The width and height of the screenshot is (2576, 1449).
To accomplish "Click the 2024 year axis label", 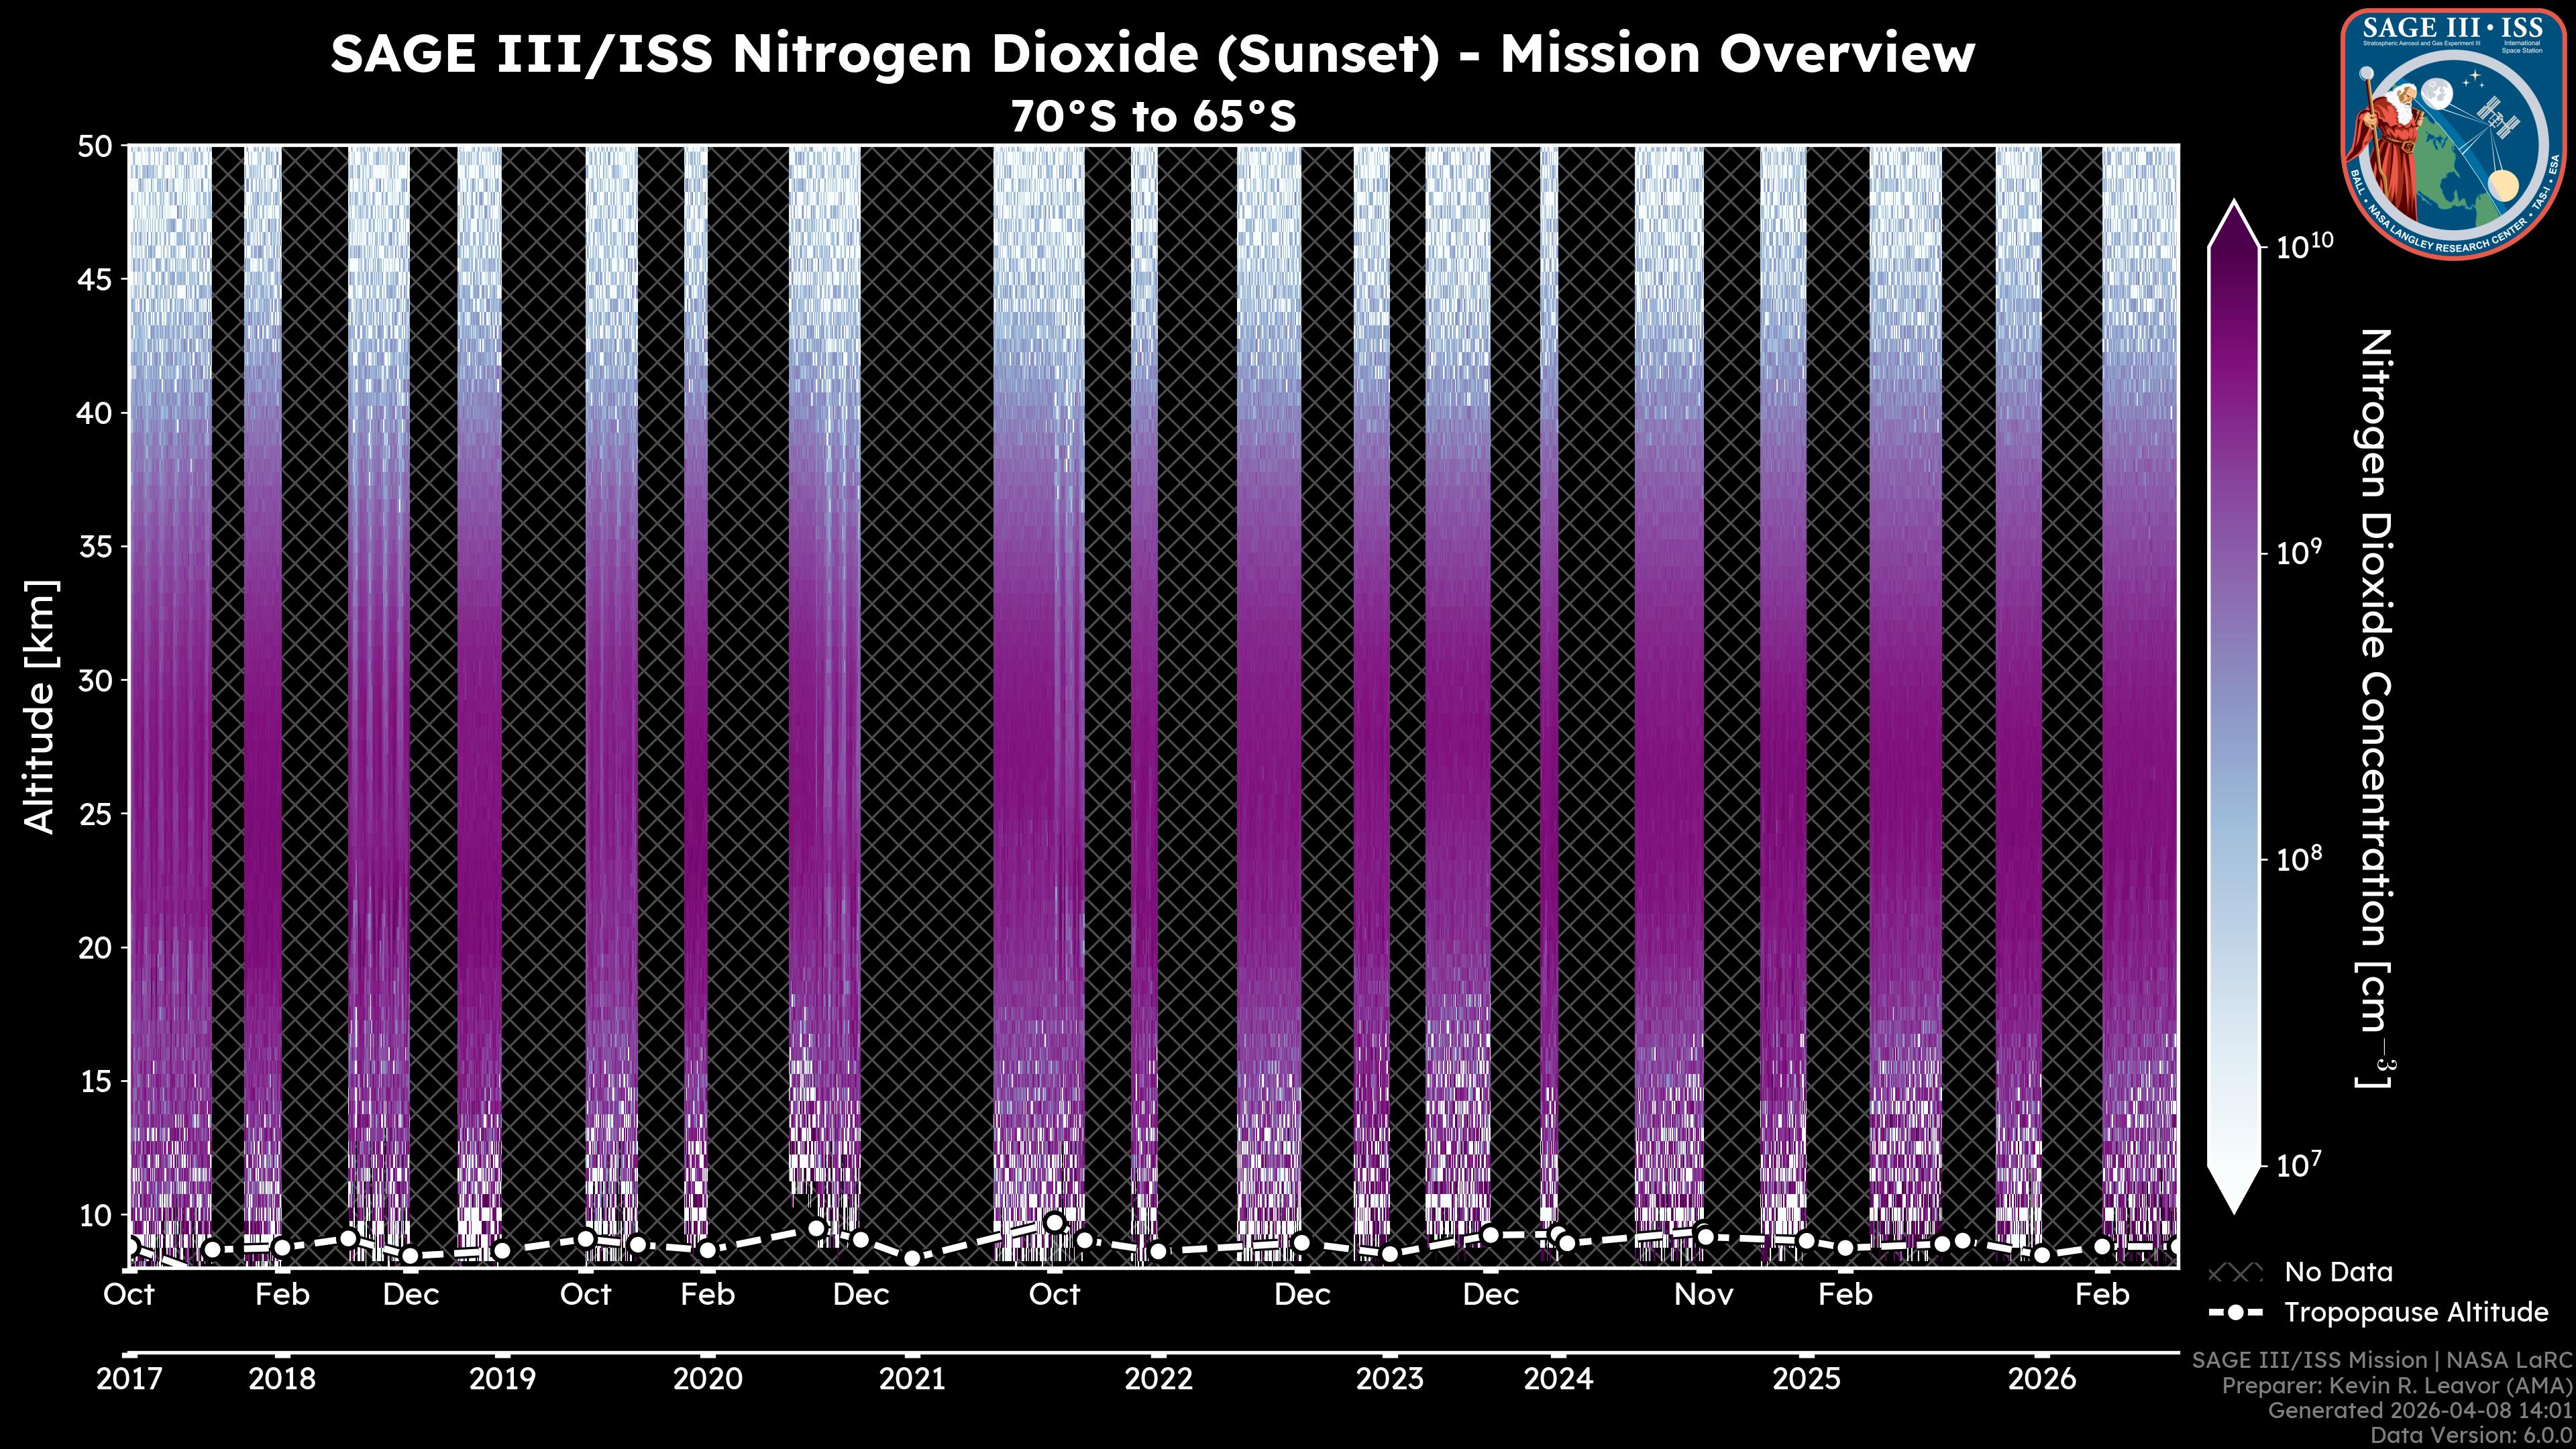I will [1558, 1379].
